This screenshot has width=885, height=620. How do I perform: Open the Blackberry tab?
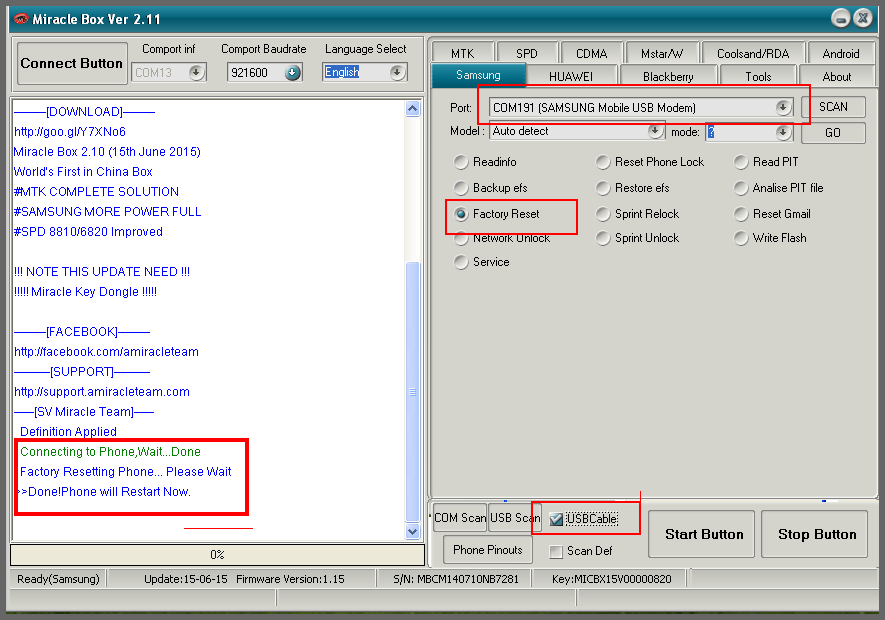pos(668,76)
